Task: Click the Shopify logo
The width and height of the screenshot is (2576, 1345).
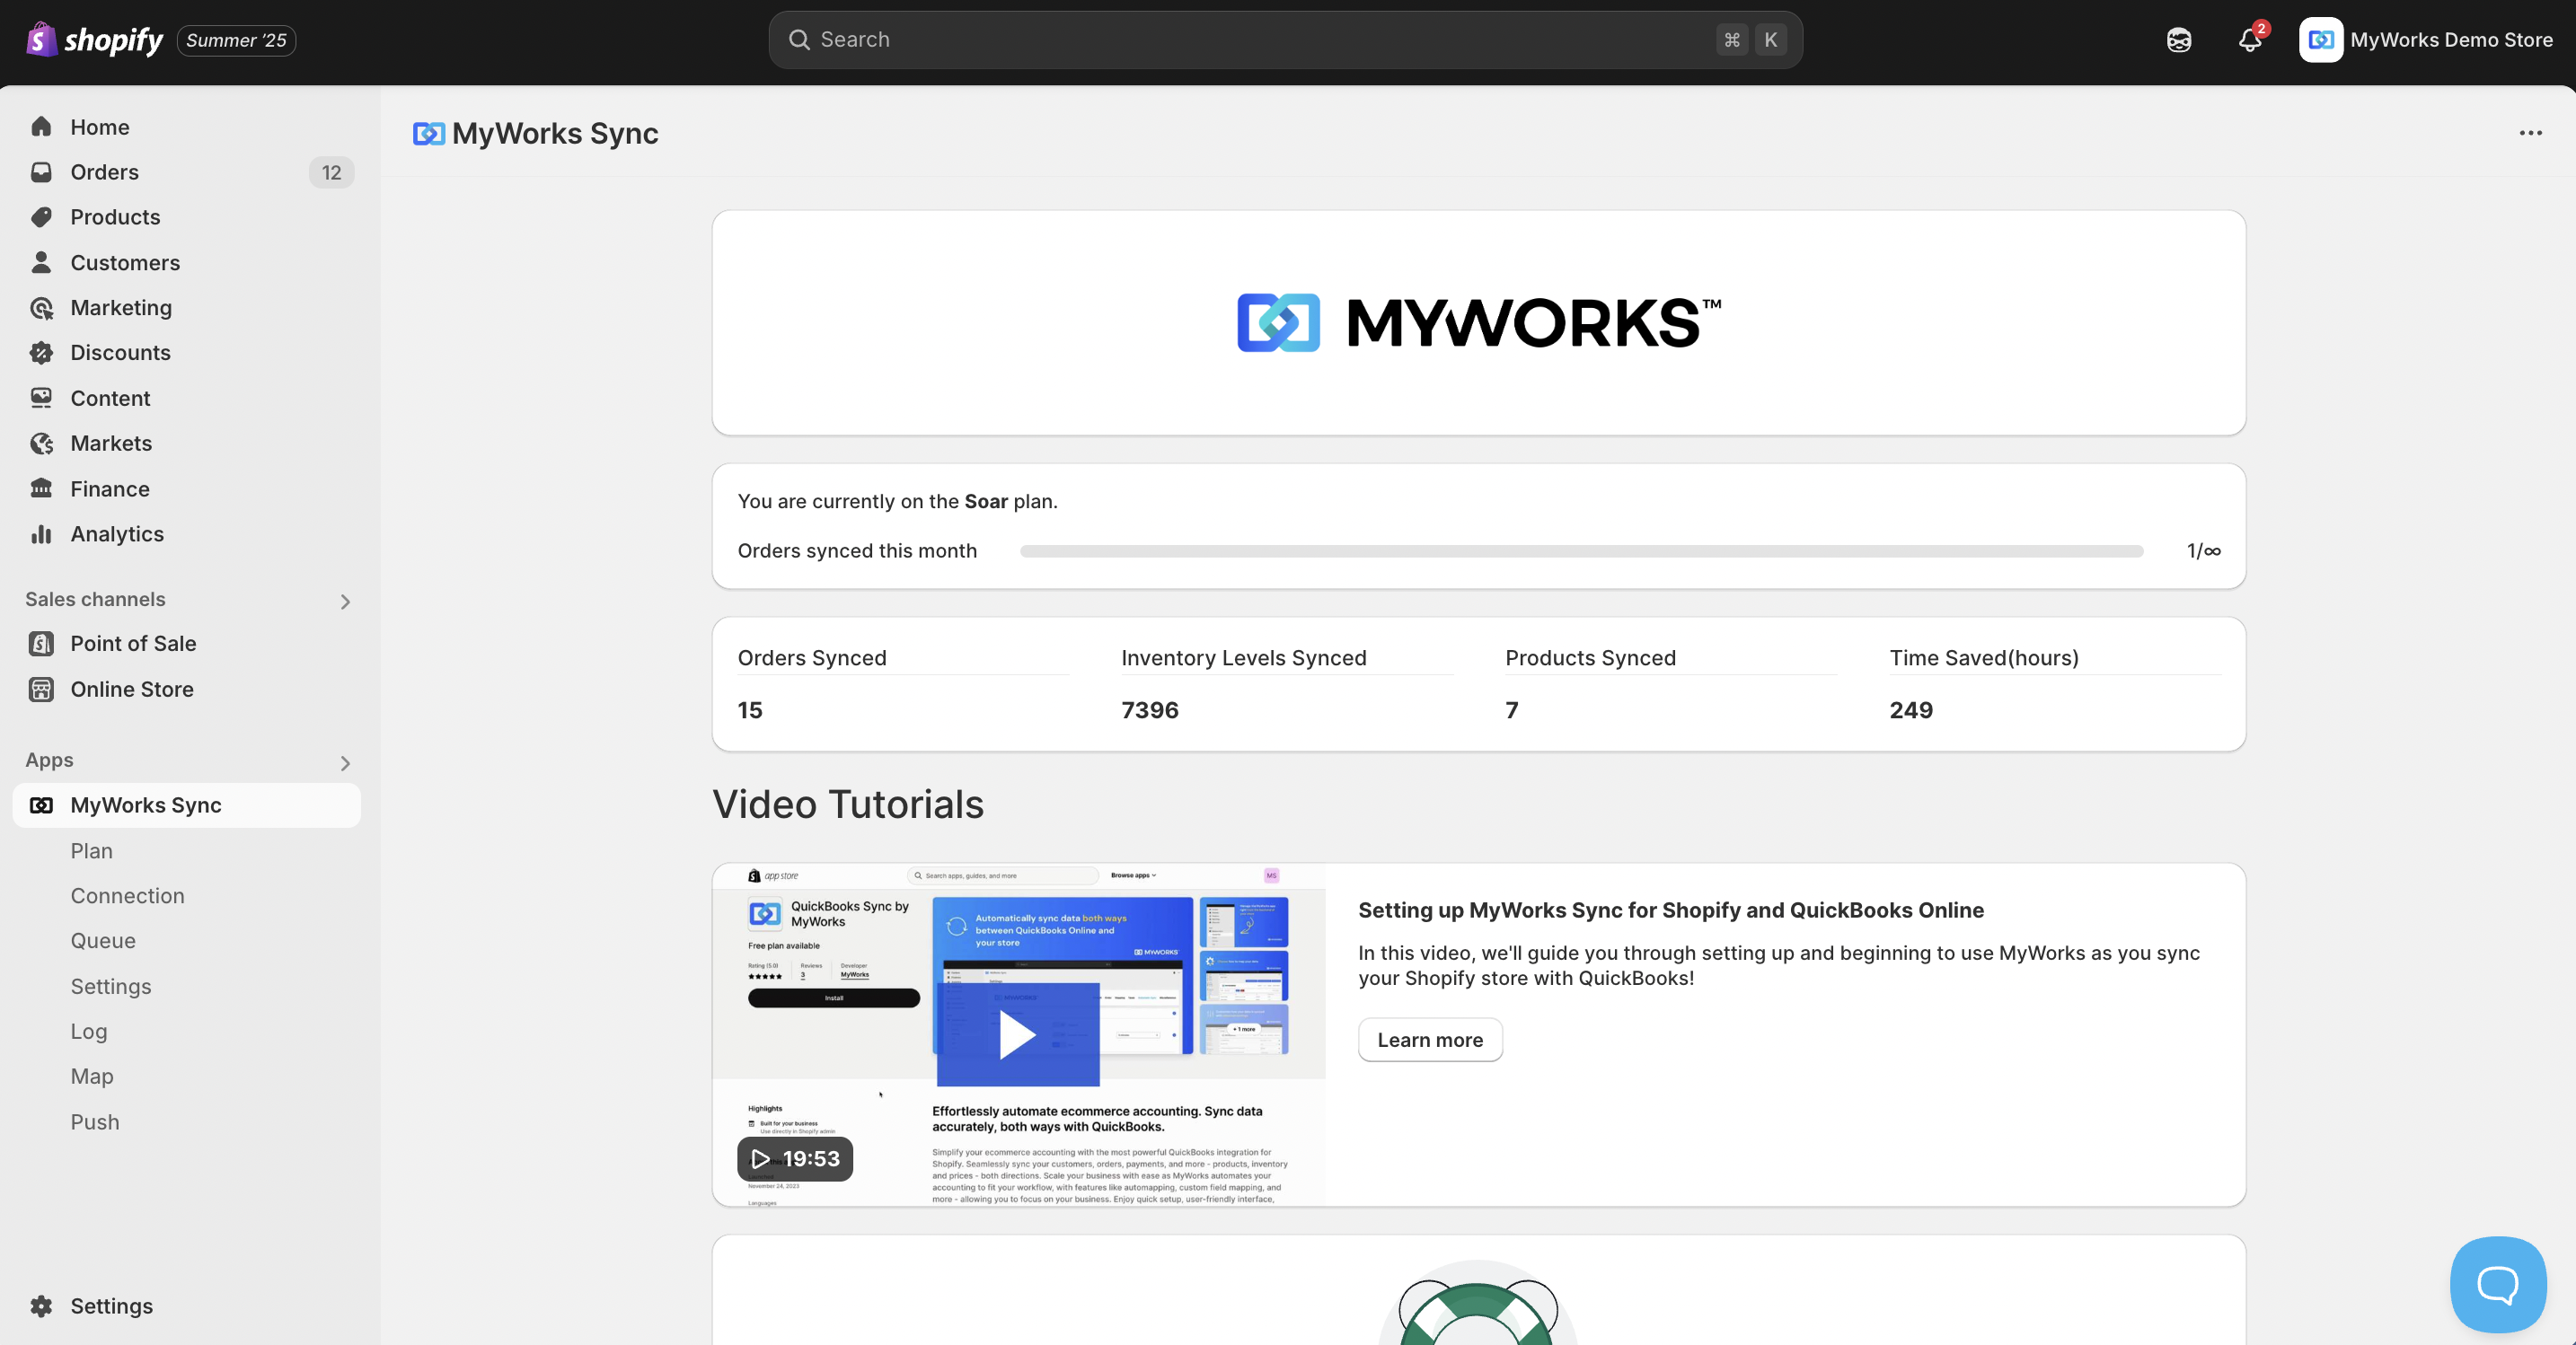Action: click(x=95, y=40)
